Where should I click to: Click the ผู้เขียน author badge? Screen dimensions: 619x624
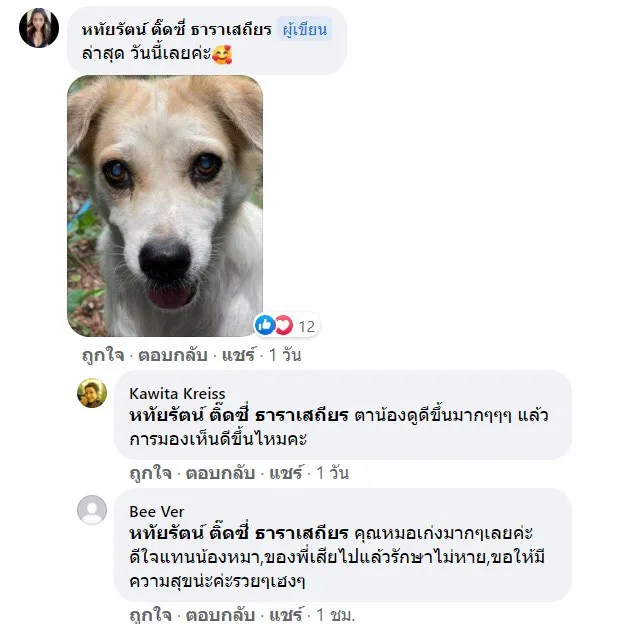click(x=305, y=30)
